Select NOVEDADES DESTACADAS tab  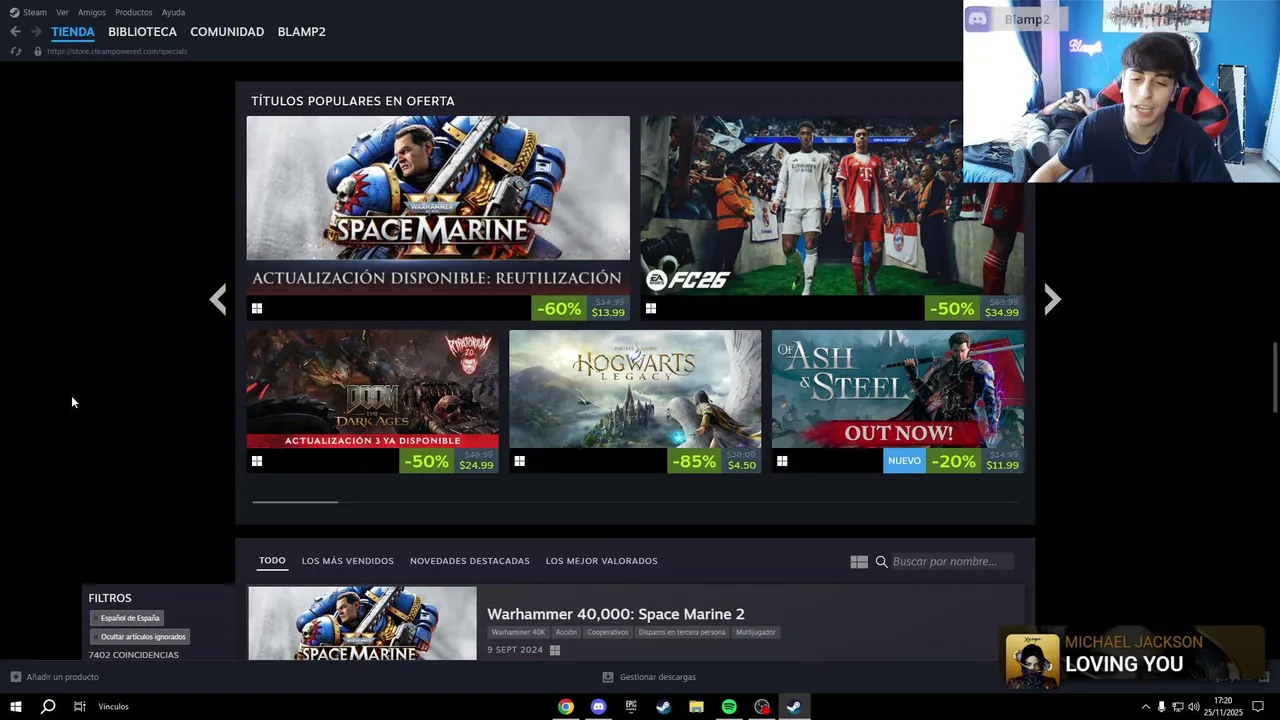(x=469, y=561)
